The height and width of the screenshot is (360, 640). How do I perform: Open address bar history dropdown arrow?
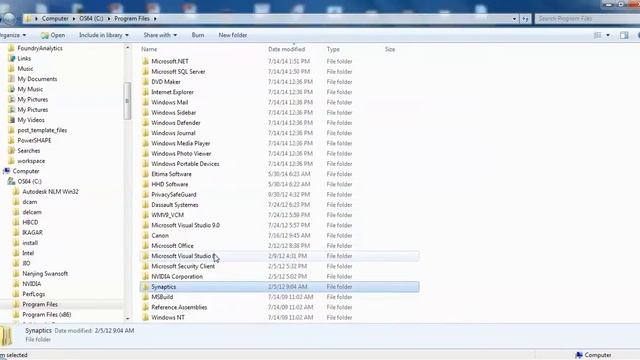click(x=514, y=19)
